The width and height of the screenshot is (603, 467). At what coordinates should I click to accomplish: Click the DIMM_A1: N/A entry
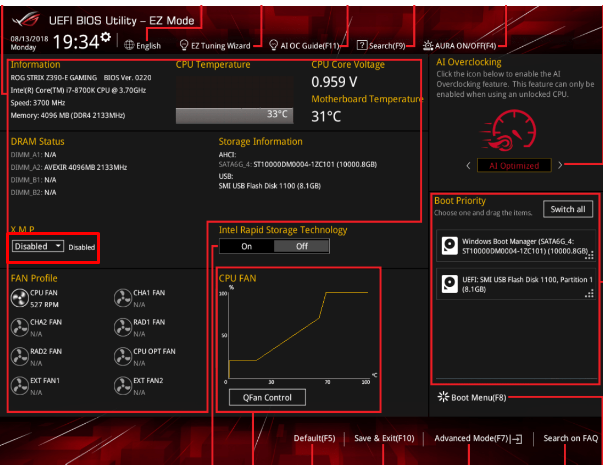[33, 155]
